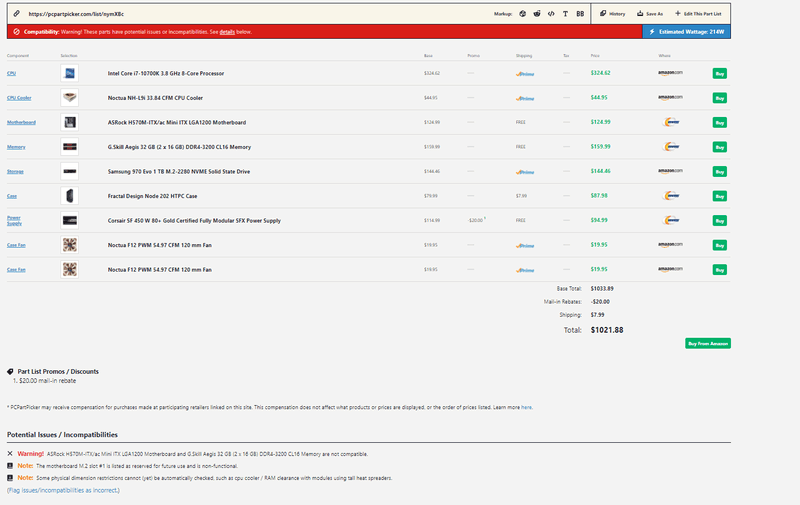Screen dimensions: 800x505
Task: Click Save As for this part list
Action: (x=650, y=14)
